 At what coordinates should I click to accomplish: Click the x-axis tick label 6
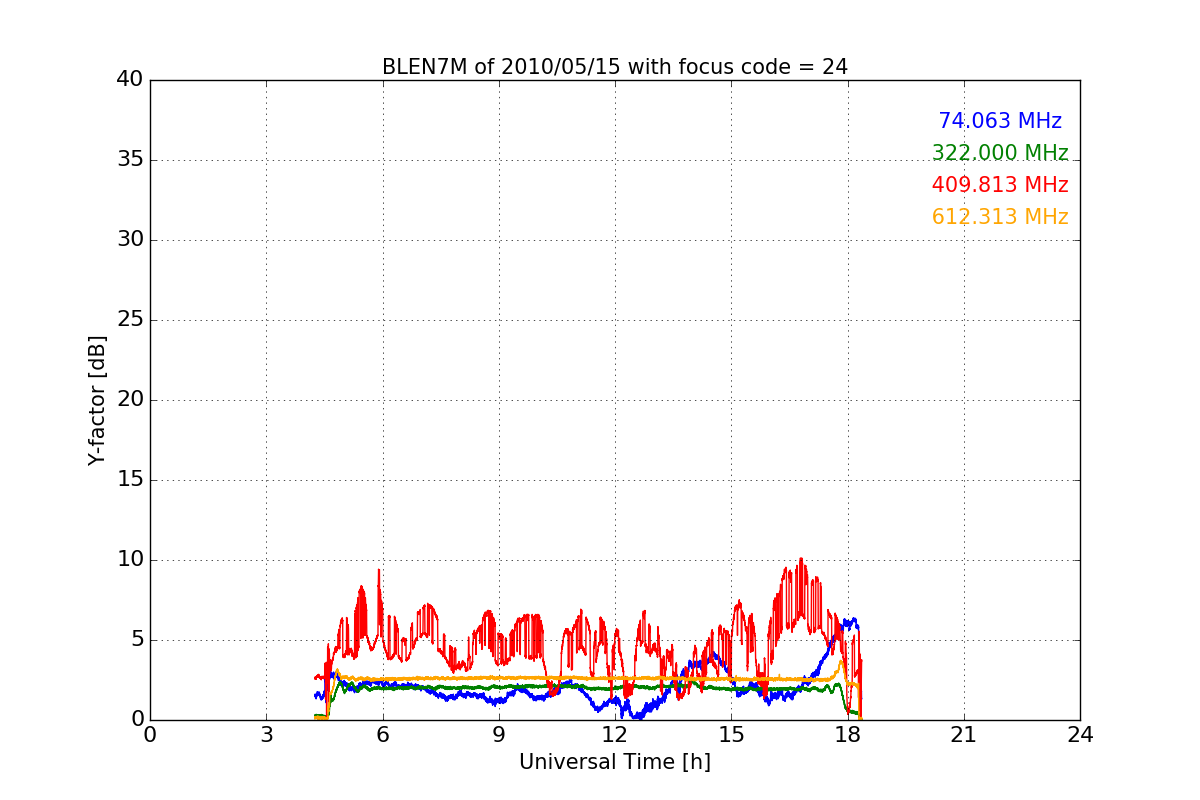(383, 735)
